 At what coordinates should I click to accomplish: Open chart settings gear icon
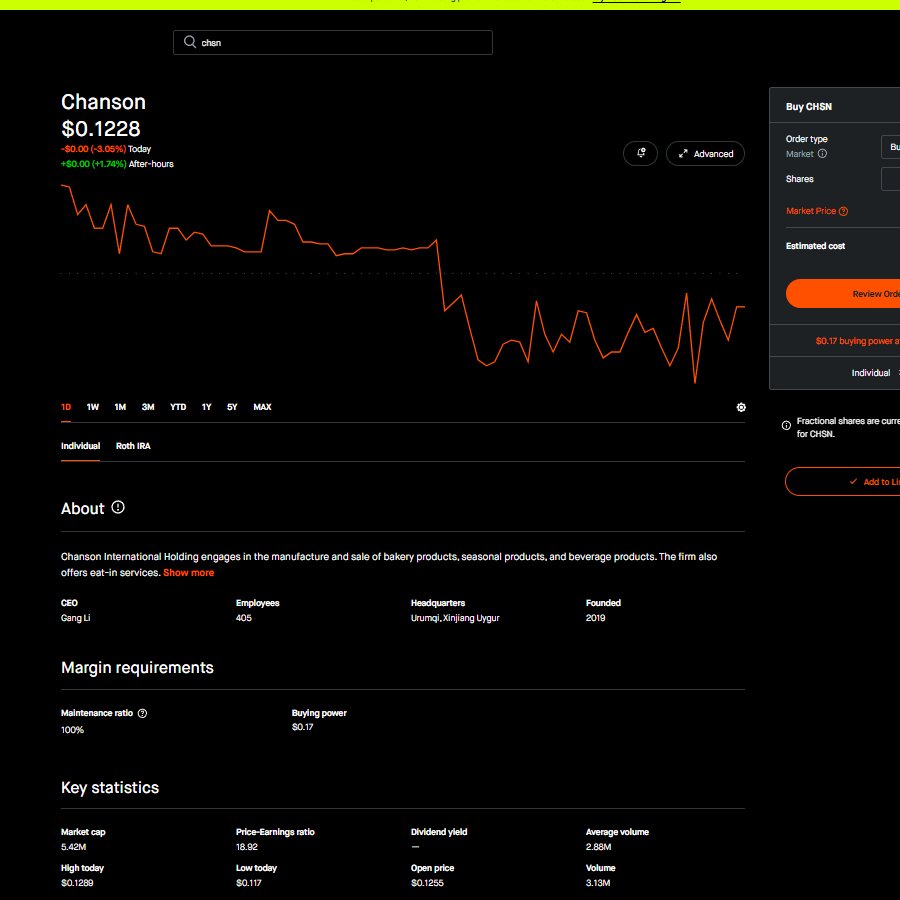741,407
